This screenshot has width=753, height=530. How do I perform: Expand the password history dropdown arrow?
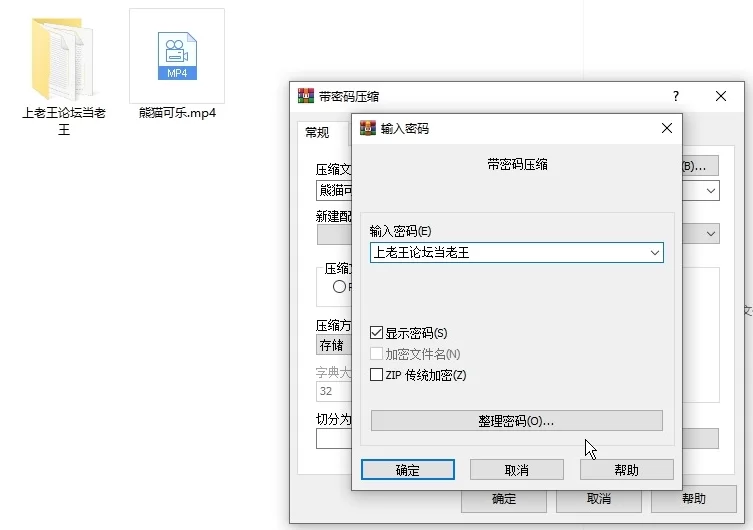[x=655, y=253]
